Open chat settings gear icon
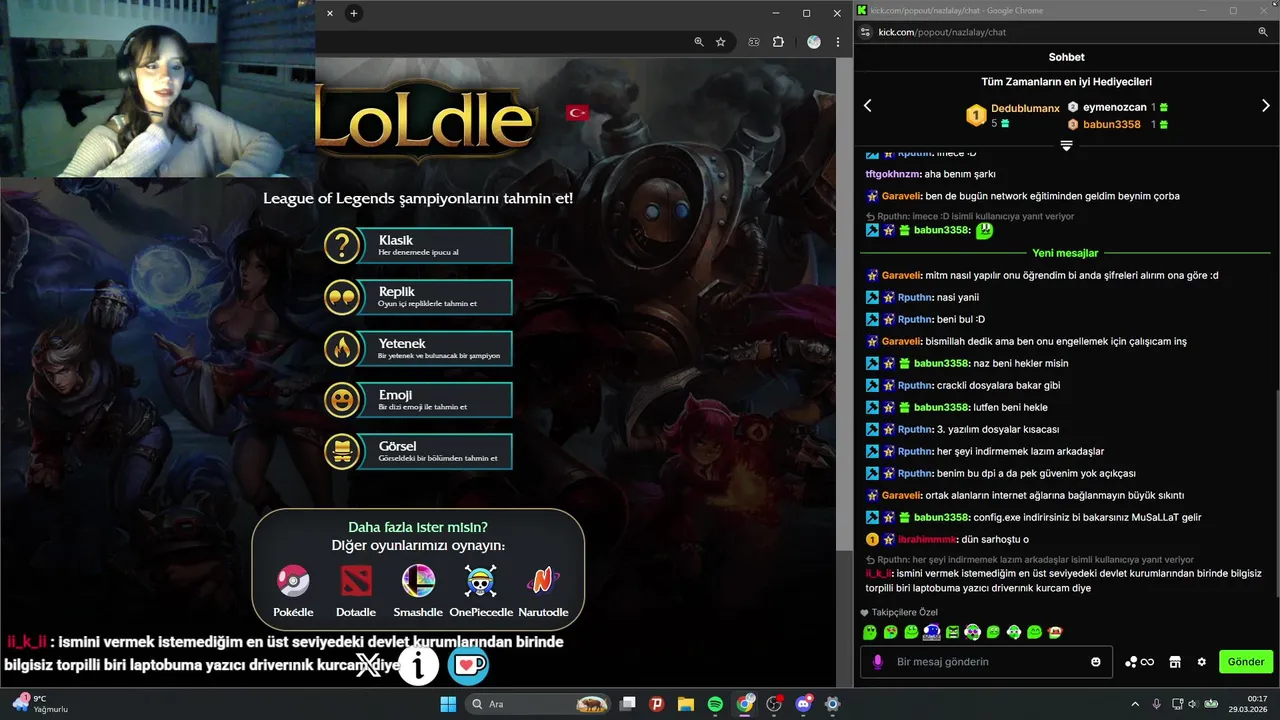 pyautogui.click(x=1201, y=662)
